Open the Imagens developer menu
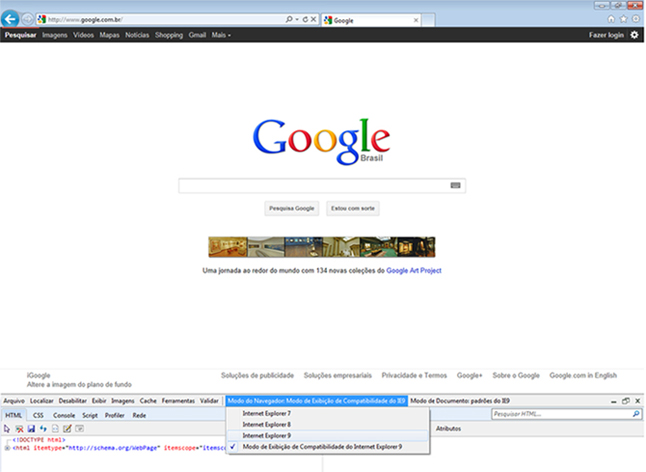The width and height of the screenshot is (646, 472). coord(123,401)
